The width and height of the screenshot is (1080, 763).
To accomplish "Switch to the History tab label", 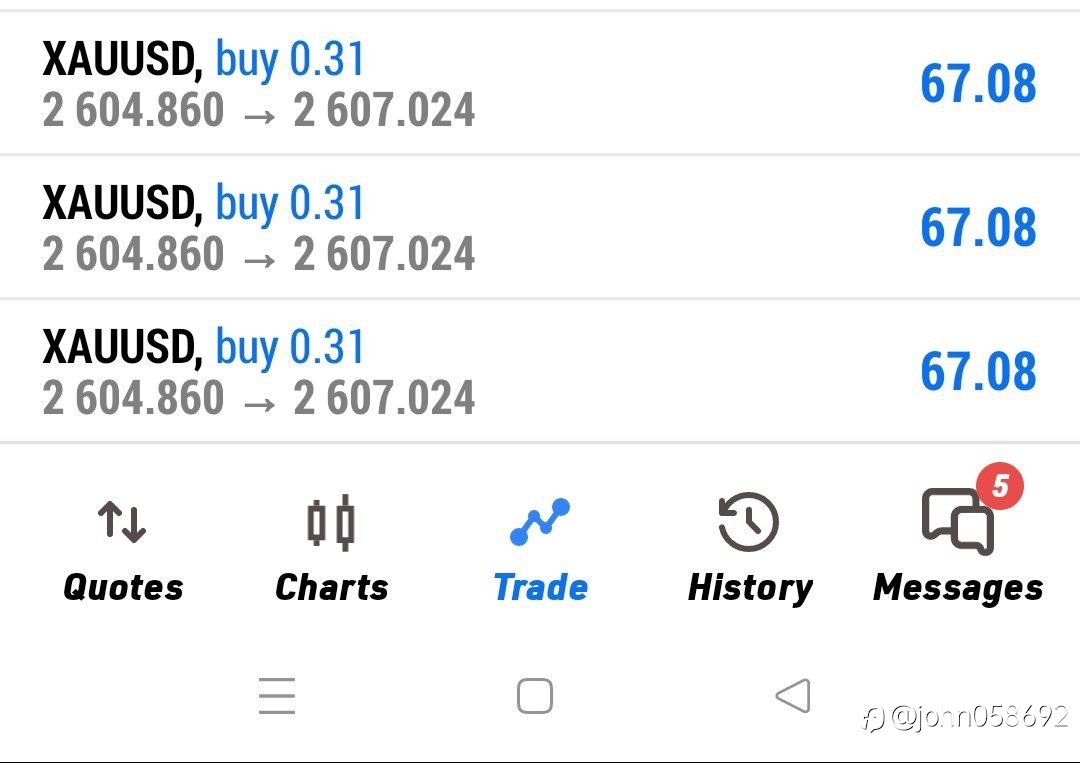I will pyautogui.click(x=750, y=587).
